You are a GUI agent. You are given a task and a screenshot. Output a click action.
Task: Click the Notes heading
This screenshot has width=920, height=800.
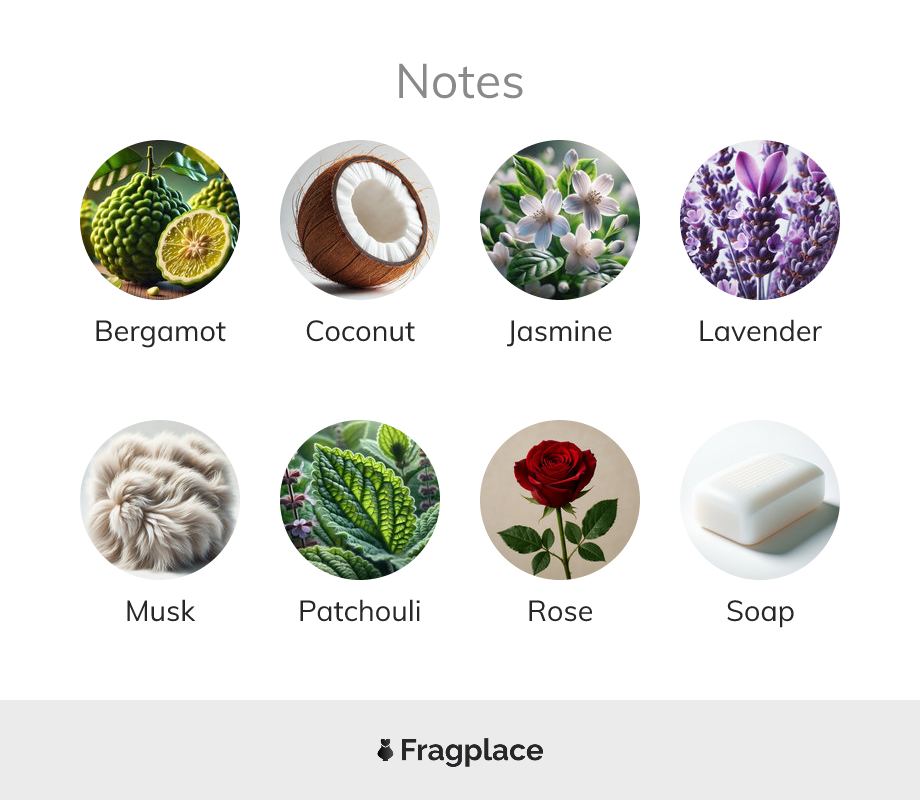pyautogui.click(x=460, y=82)
